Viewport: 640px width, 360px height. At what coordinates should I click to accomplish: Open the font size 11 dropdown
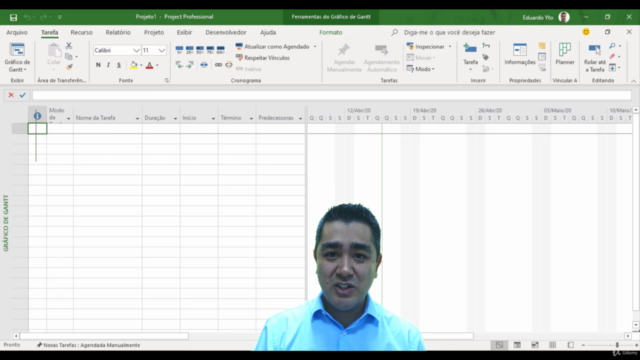point(162,50)
